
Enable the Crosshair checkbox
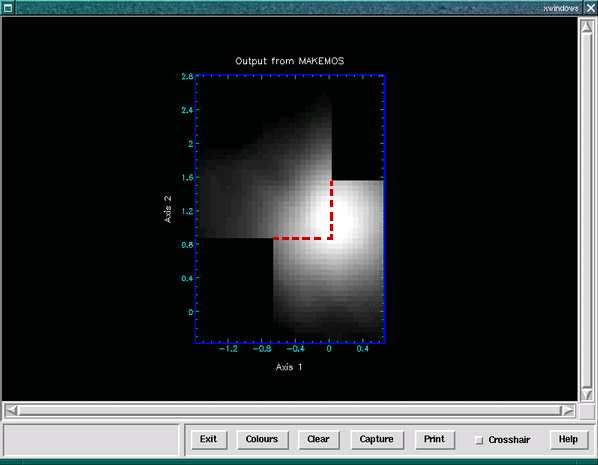(x=479, y=440)
